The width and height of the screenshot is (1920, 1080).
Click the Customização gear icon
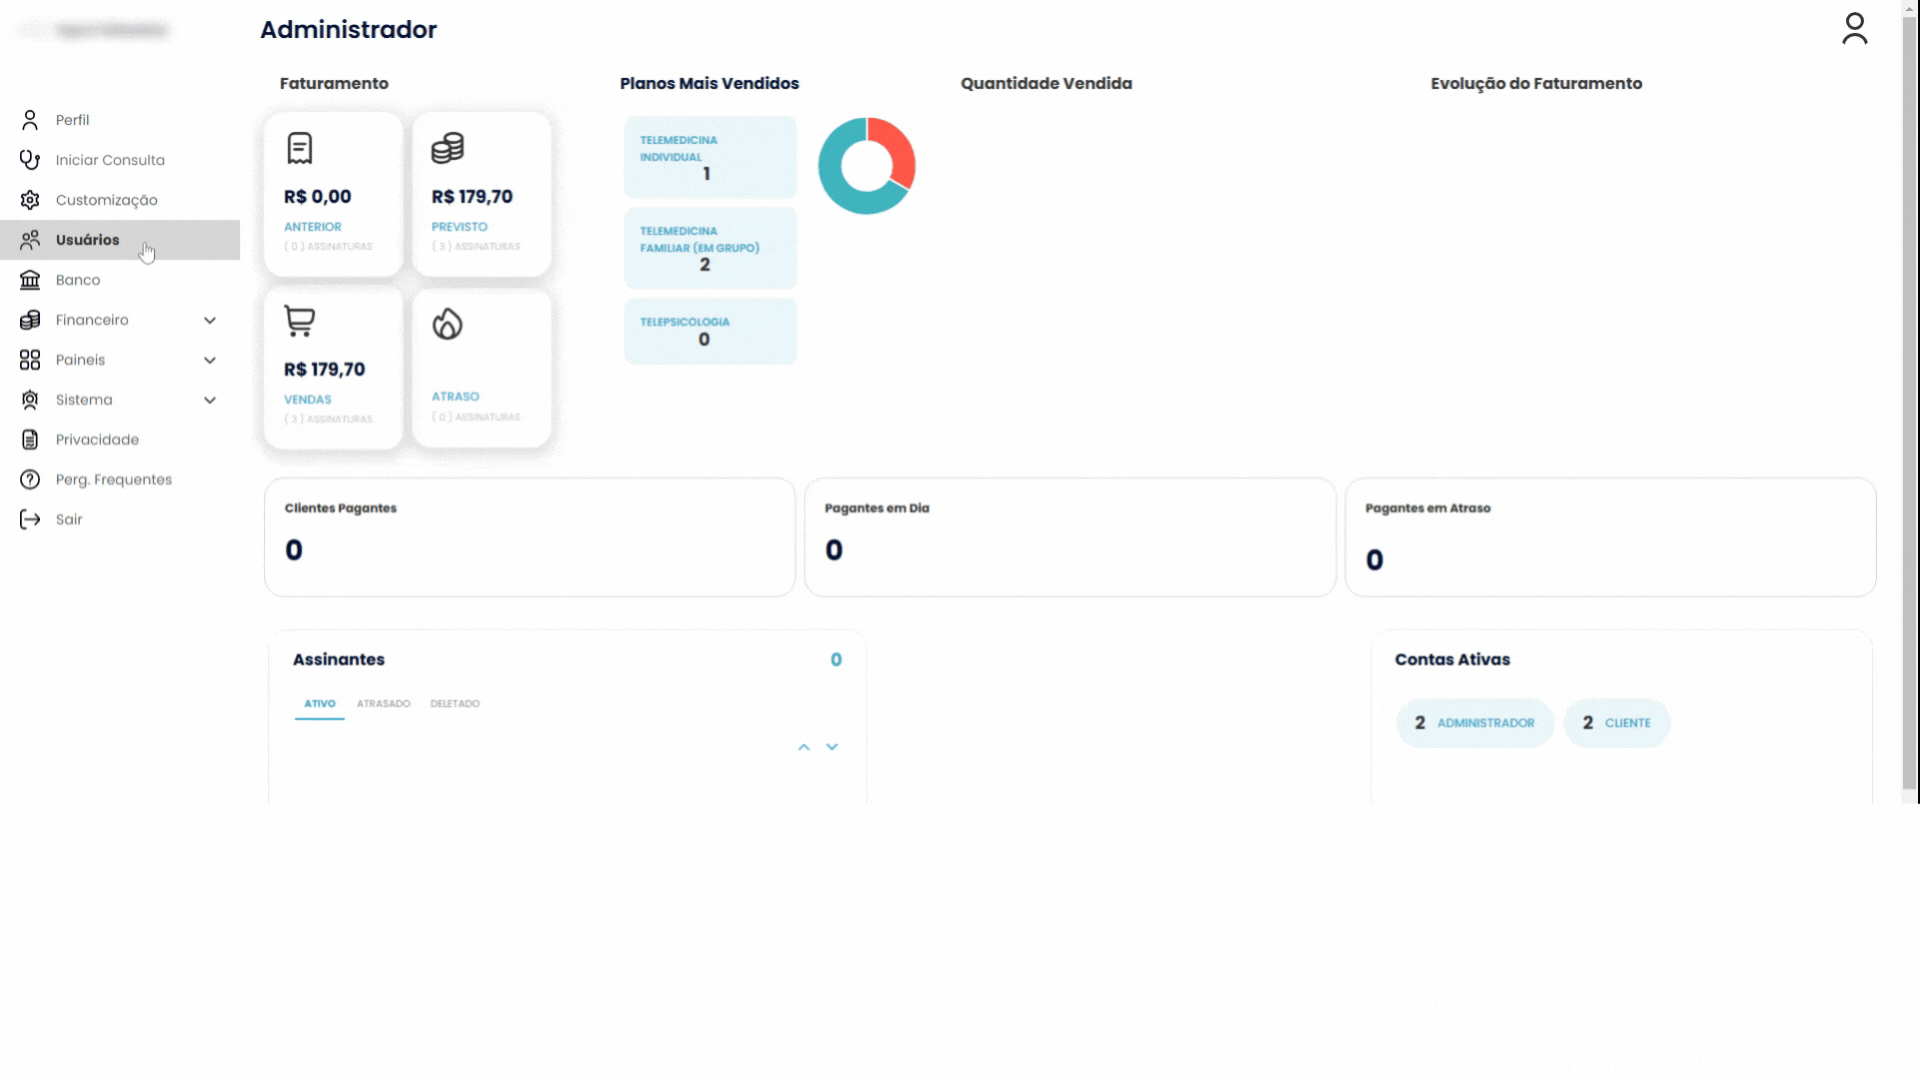pyautogui.click(x=30, y=200)
